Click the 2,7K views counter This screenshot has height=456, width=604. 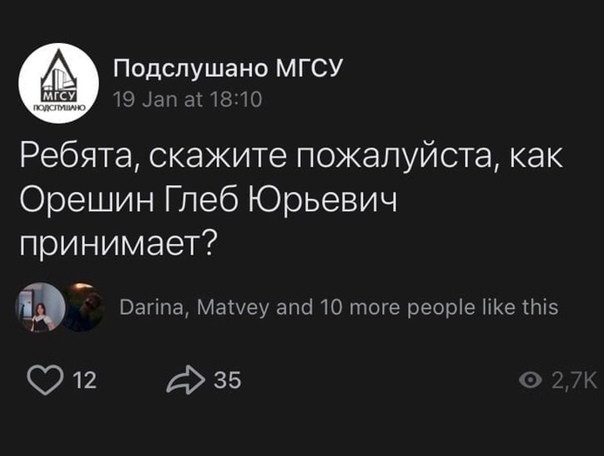pos(574,381)
